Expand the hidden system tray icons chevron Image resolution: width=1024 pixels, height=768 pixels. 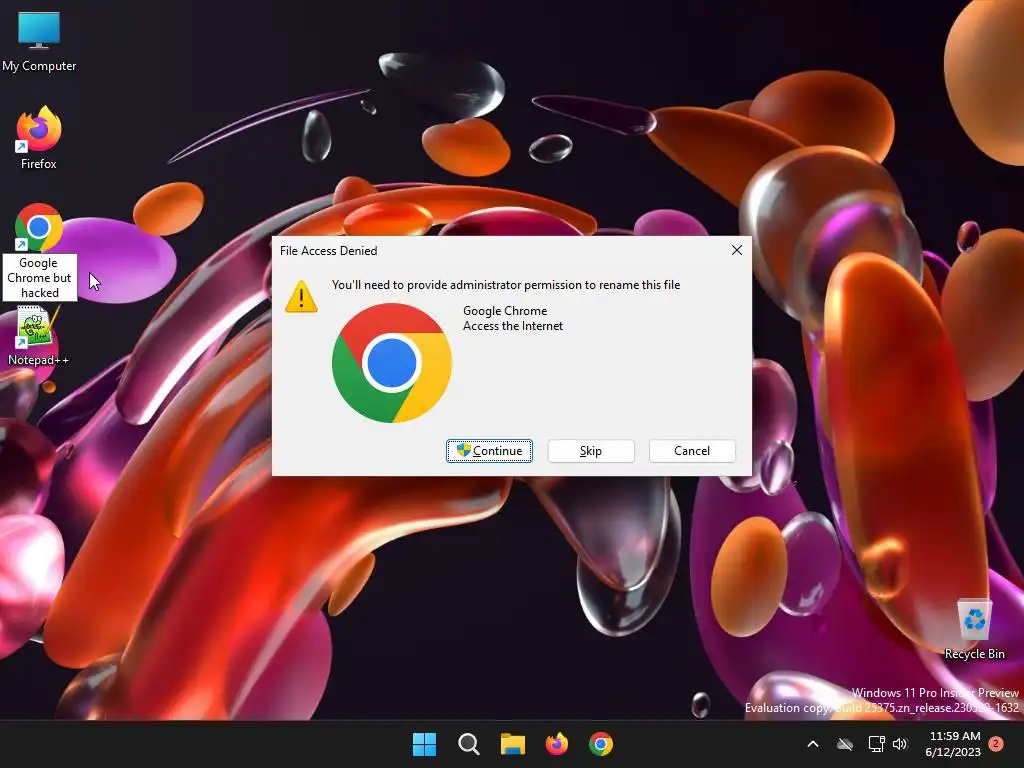pos(813,744)
